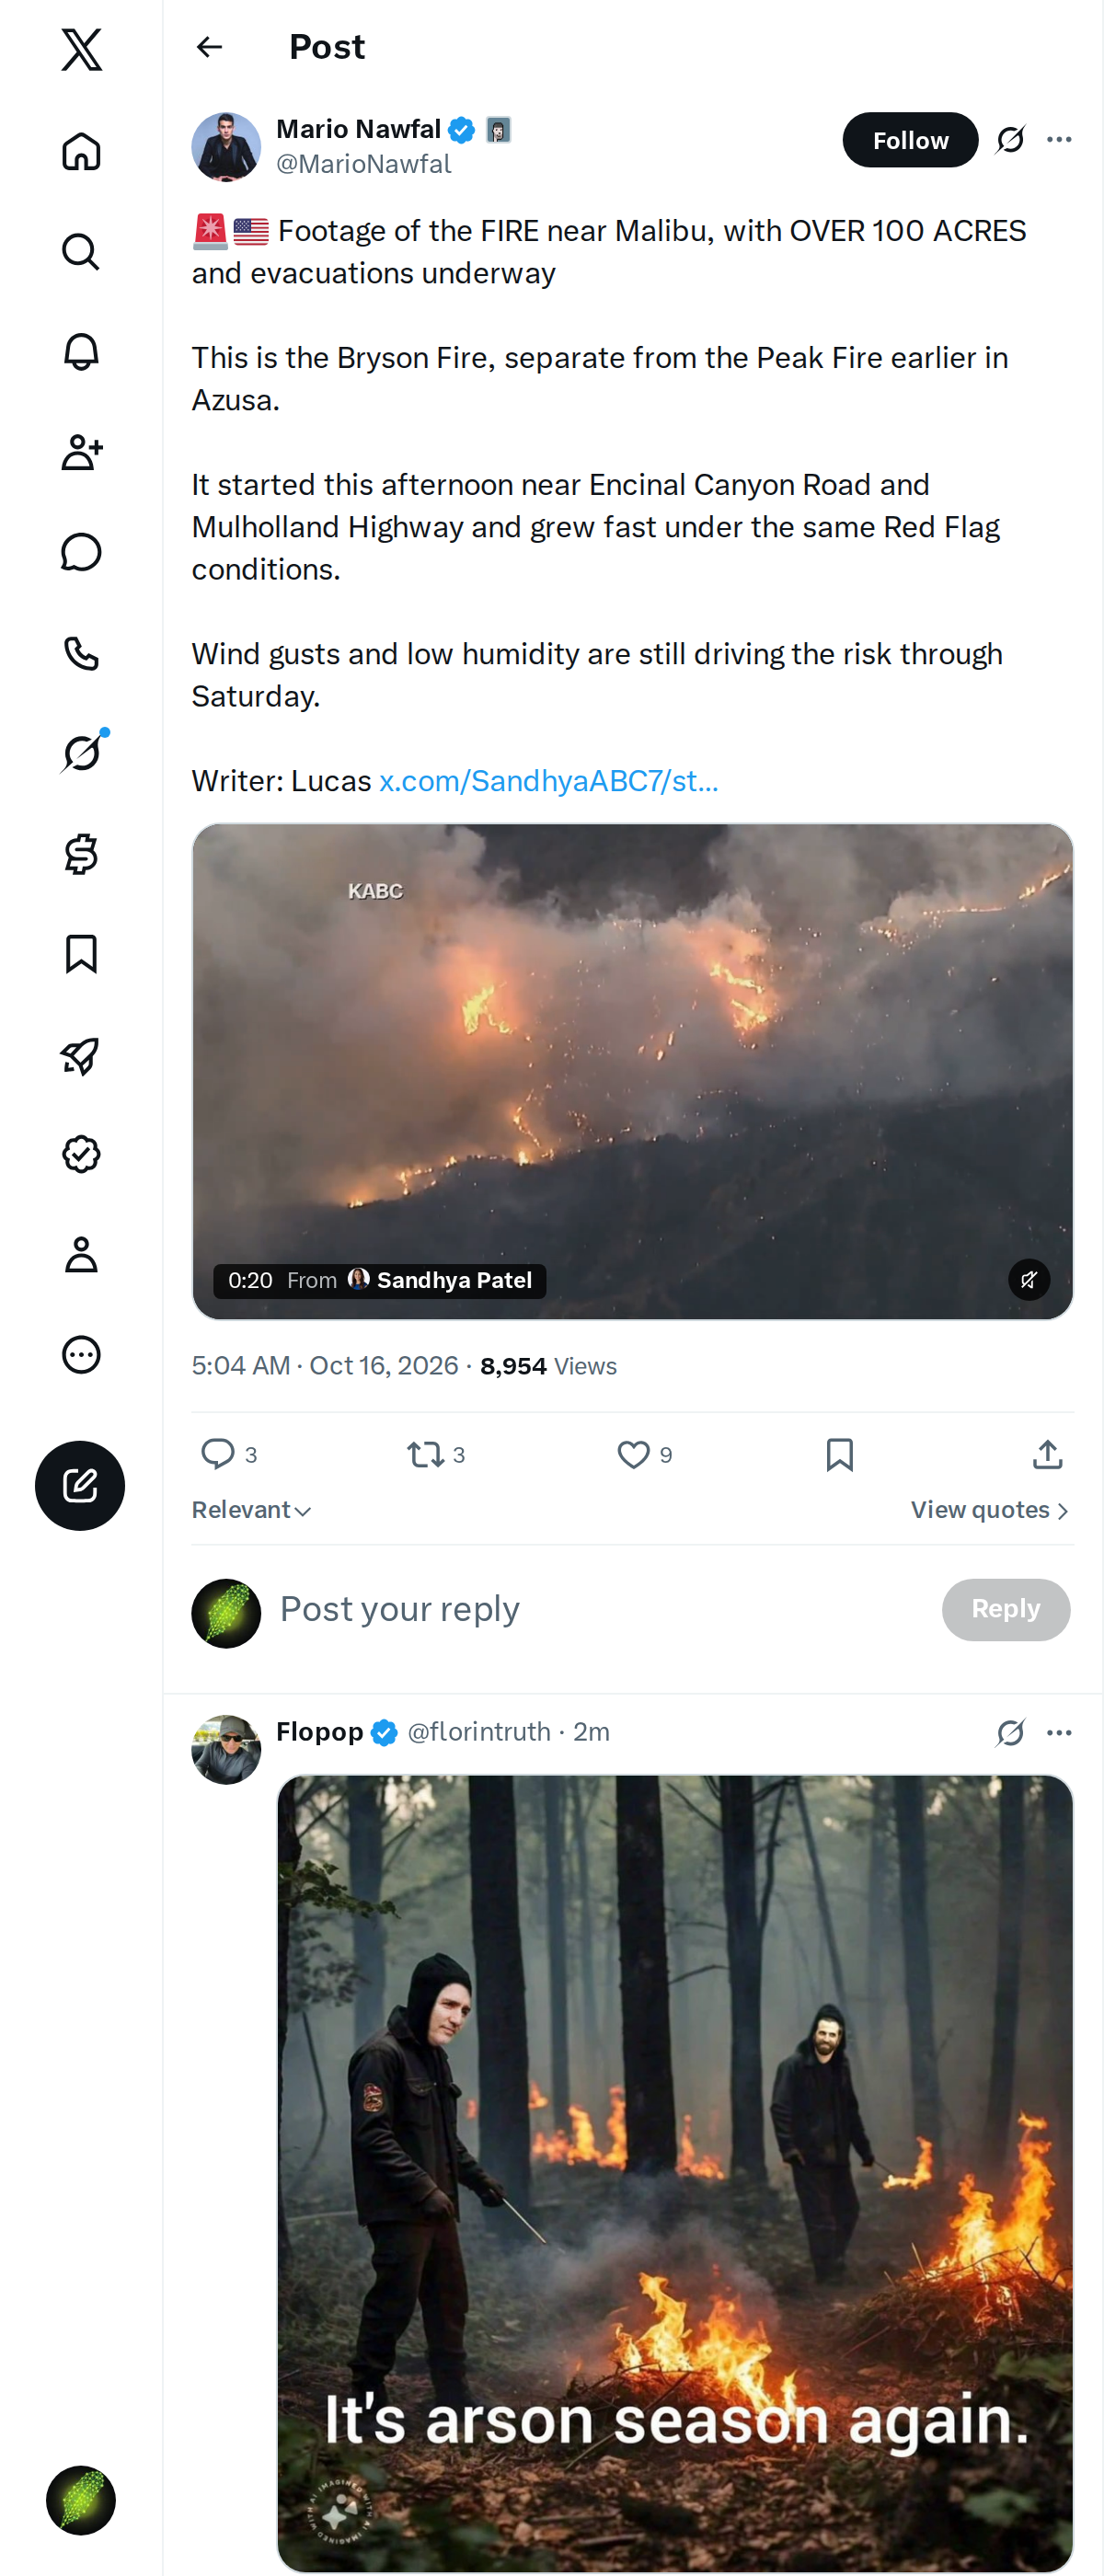Play the KABC fire video
This screenshot has width=1104, height=2576.
coord(632,1071)
